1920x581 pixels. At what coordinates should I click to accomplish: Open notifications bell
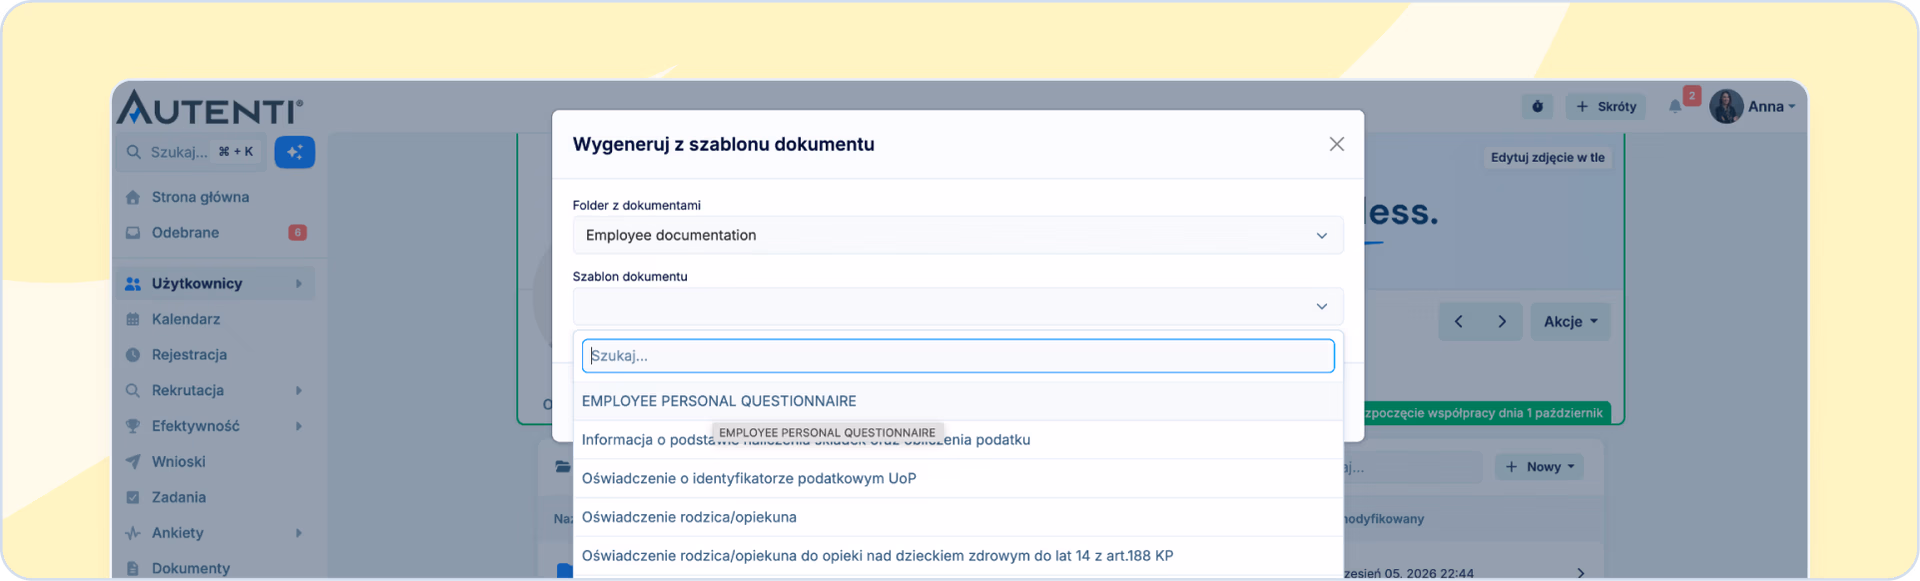click(x=1675, y=106)
